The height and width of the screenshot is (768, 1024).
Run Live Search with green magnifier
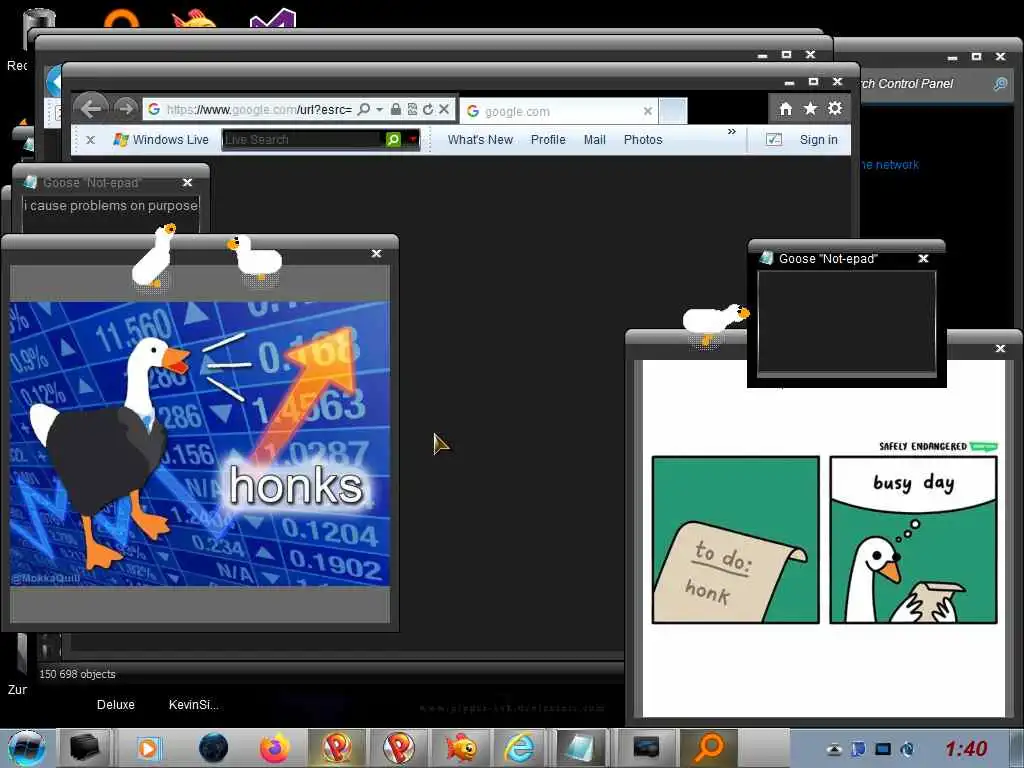point(393,139)
